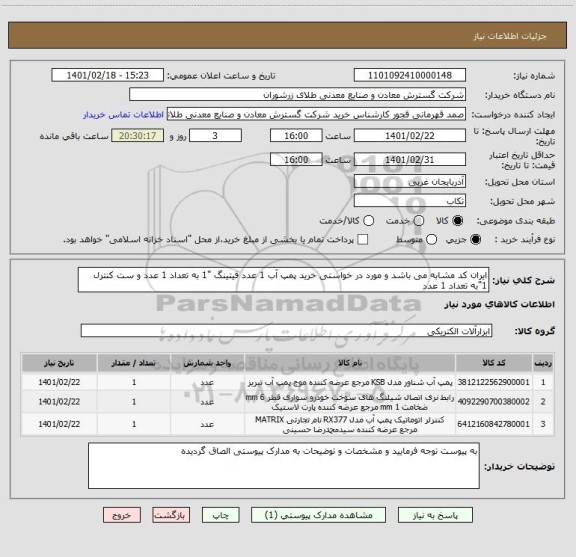
Task: Click the خروج exit button
Action: (x=122, y=515)
